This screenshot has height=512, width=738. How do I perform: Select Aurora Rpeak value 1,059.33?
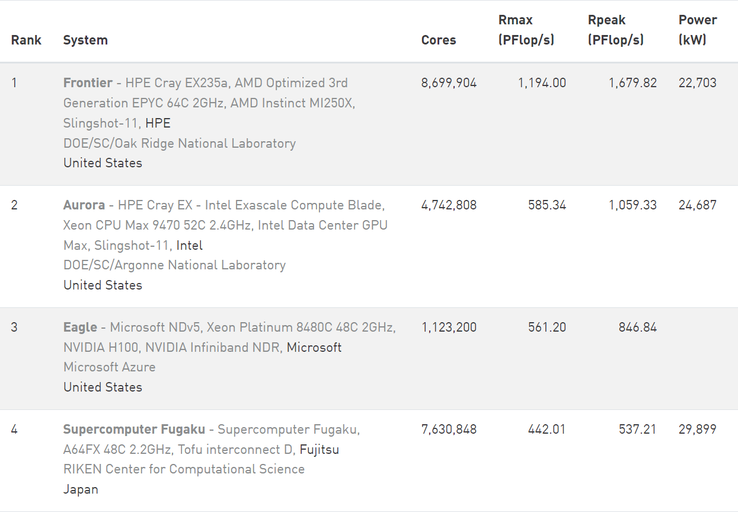(633, 205)
